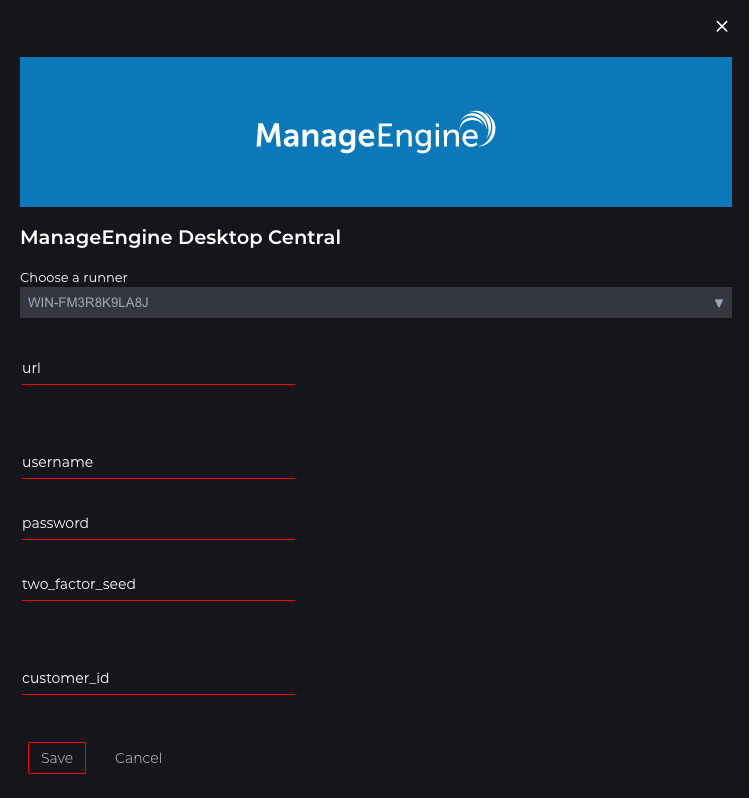Close the ManageEngine dialog with X

pos(722,26)
